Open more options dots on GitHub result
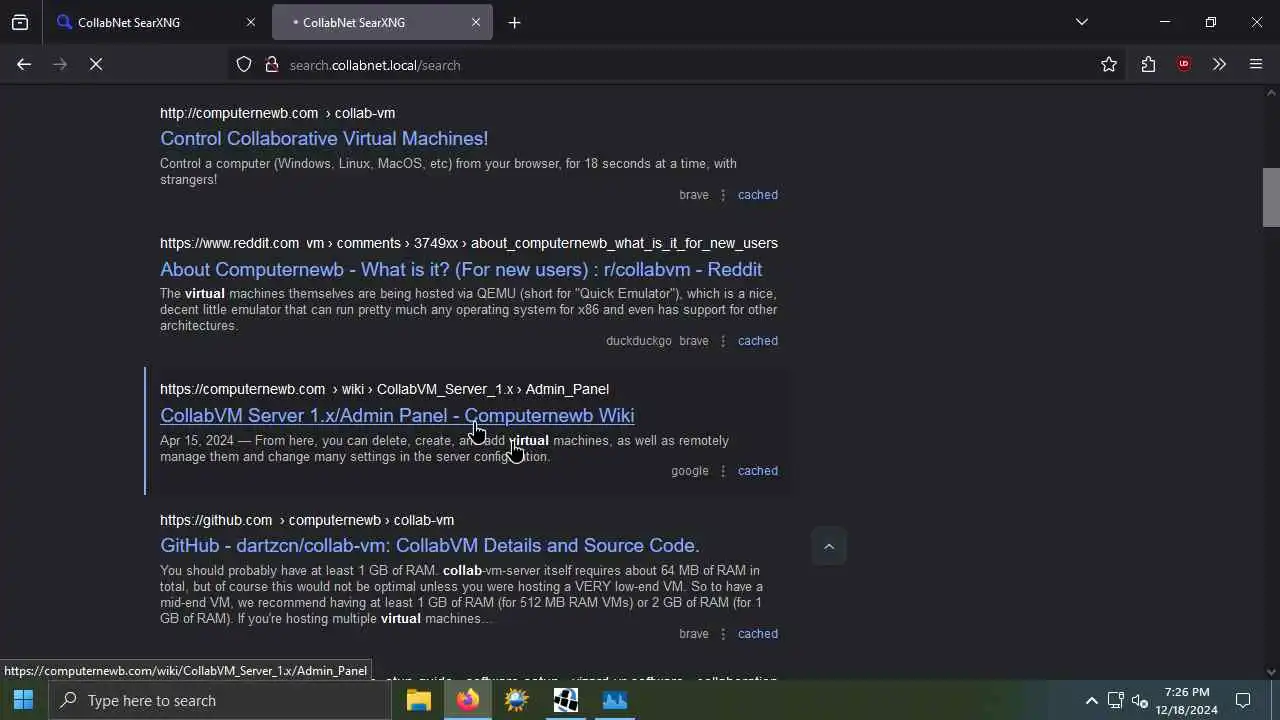1280x720 pixels. (x=723, y=634)
